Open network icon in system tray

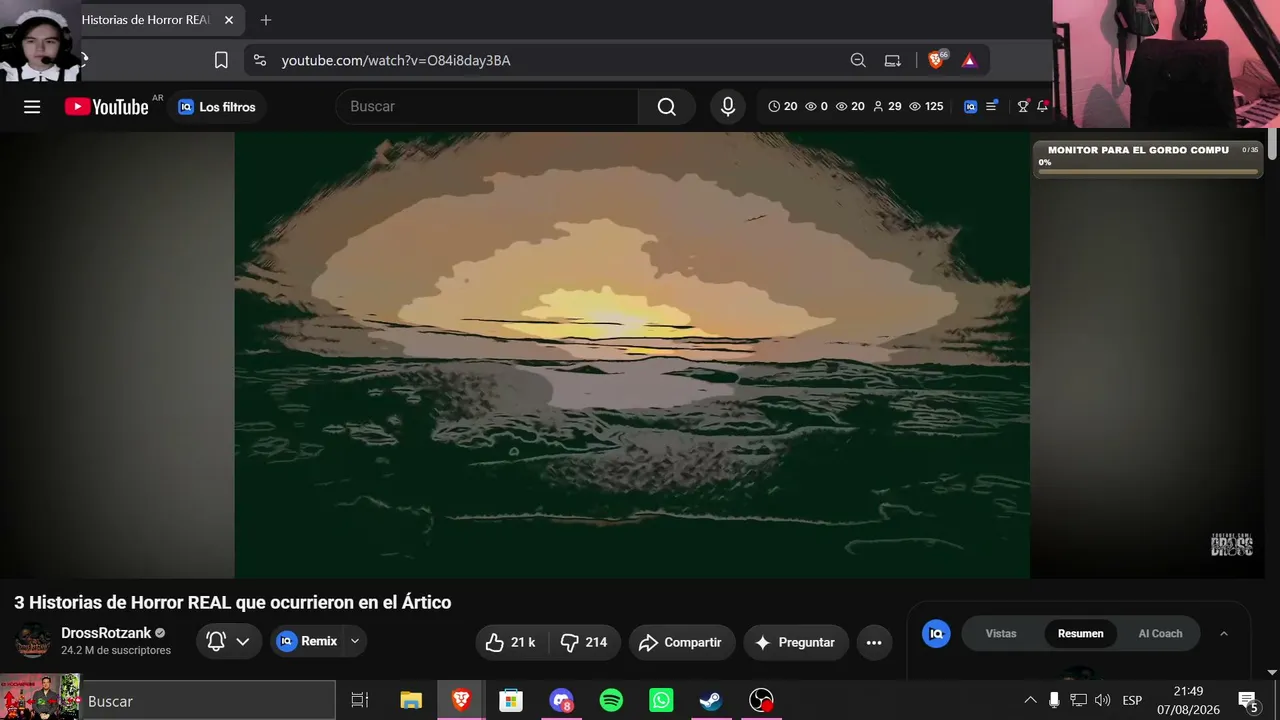pos(1078,700)
